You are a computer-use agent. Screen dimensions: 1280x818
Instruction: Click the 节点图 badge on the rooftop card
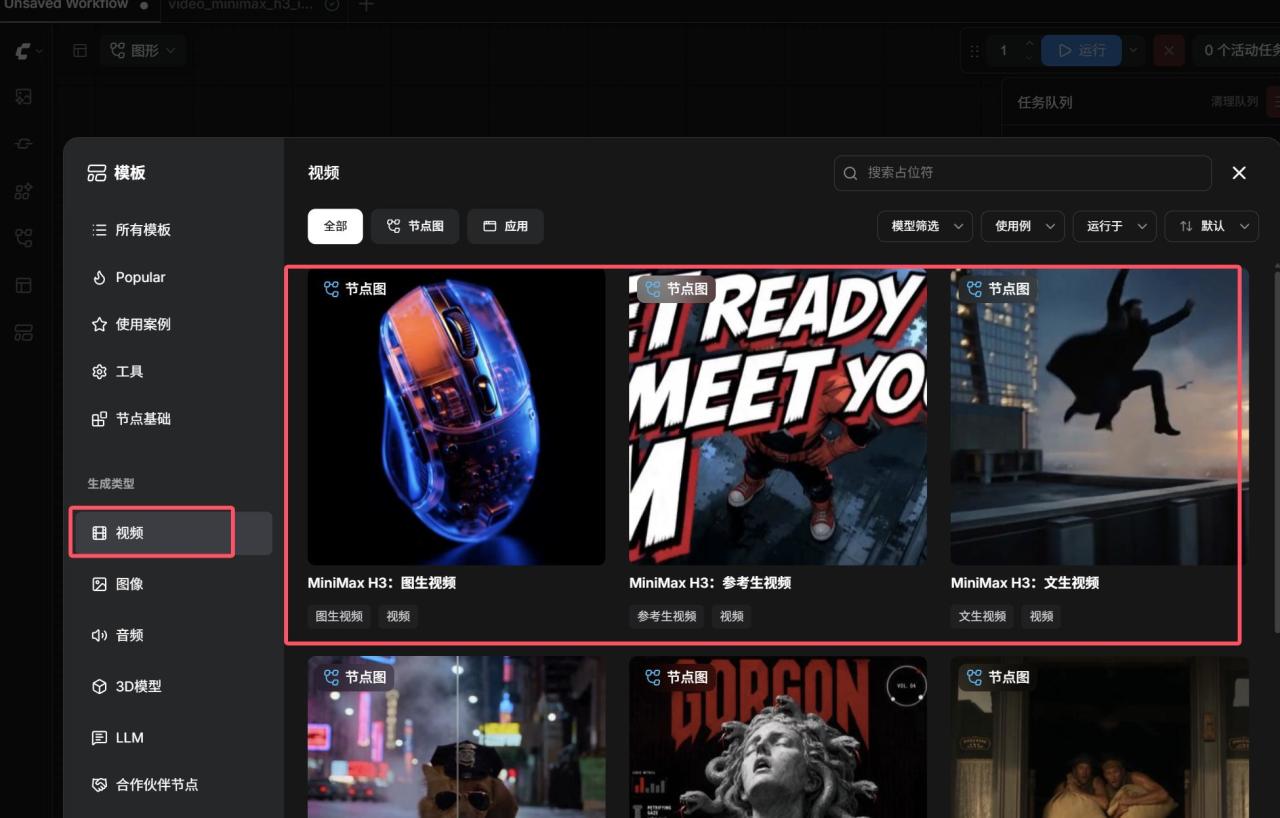(x=998, y=289)
